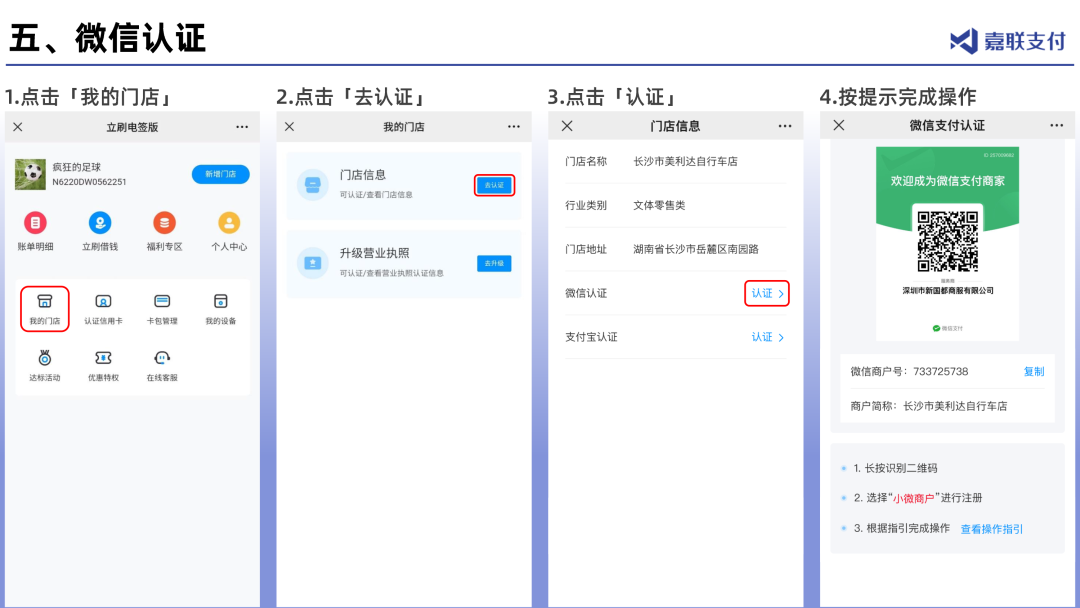
Task: Click 认证 in the 支付宝认证 row
Action: point(767,337)
